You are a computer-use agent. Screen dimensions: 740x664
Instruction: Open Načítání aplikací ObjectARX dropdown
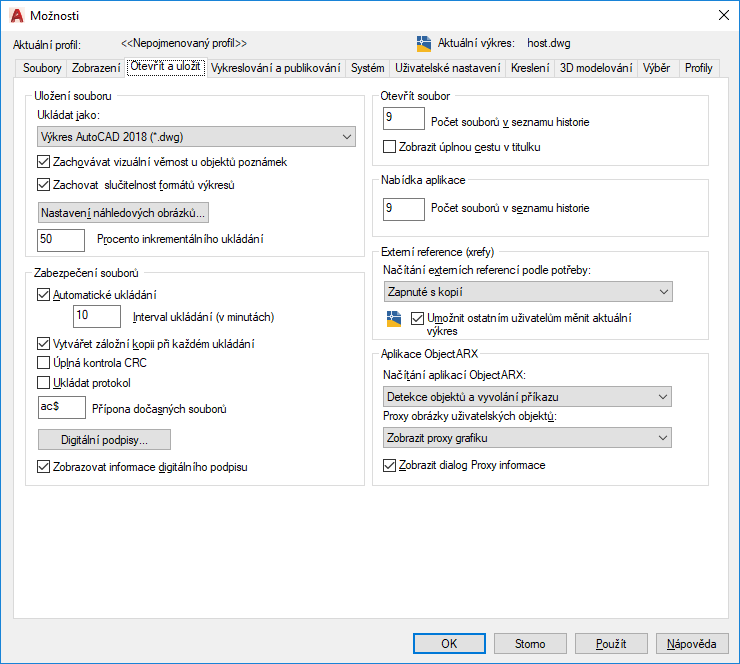tap(528, 397)
